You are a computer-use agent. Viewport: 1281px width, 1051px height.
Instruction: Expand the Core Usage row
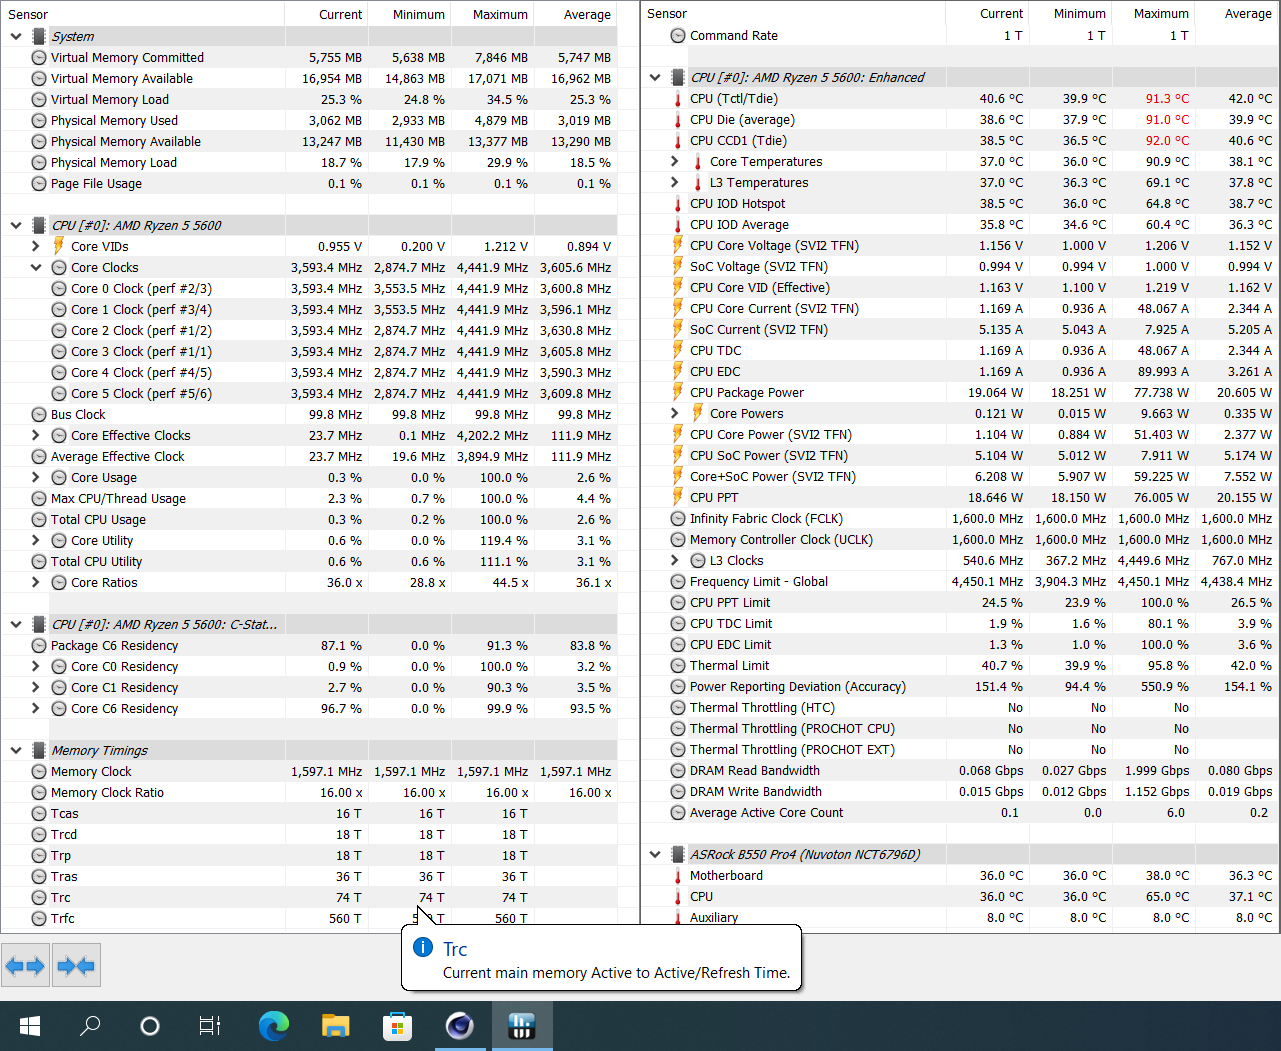[36, 477]
